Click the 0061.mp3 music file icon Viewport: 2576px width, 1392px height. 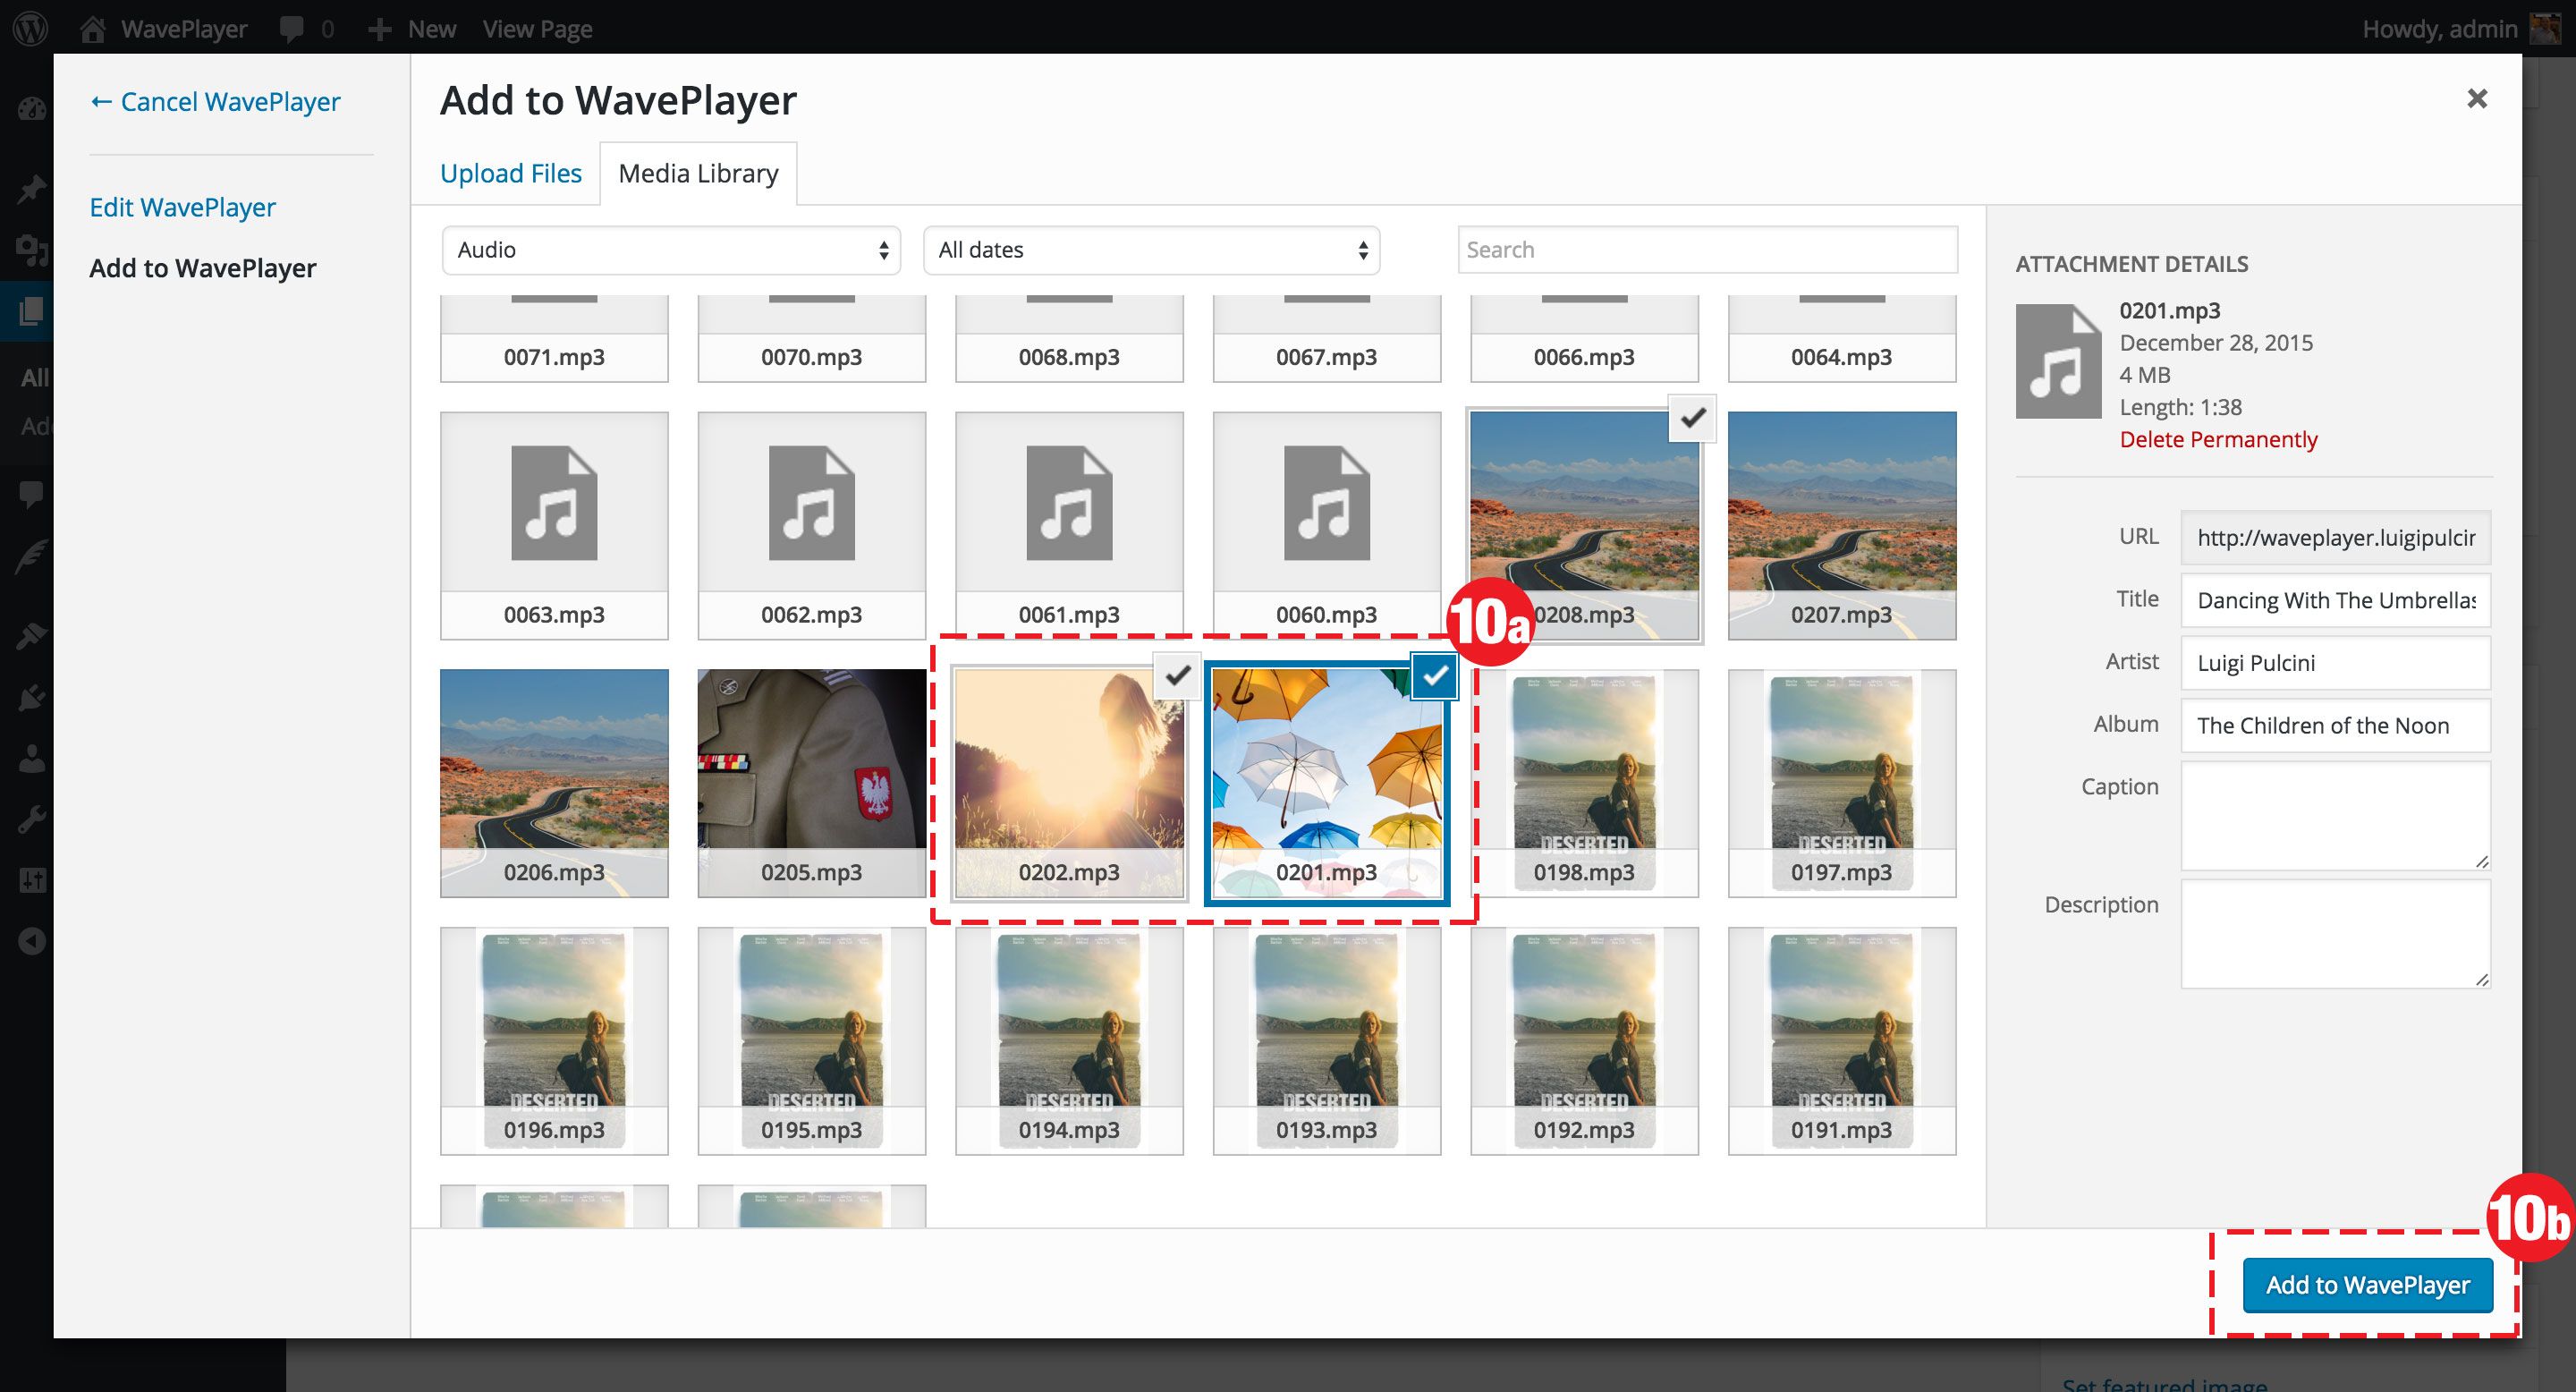(1069, 503)
